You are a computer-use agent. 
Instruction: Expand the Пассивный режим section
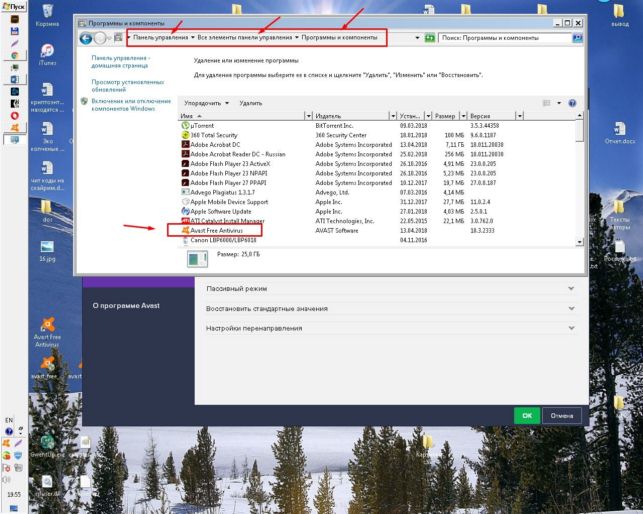(x=390, y=288)
